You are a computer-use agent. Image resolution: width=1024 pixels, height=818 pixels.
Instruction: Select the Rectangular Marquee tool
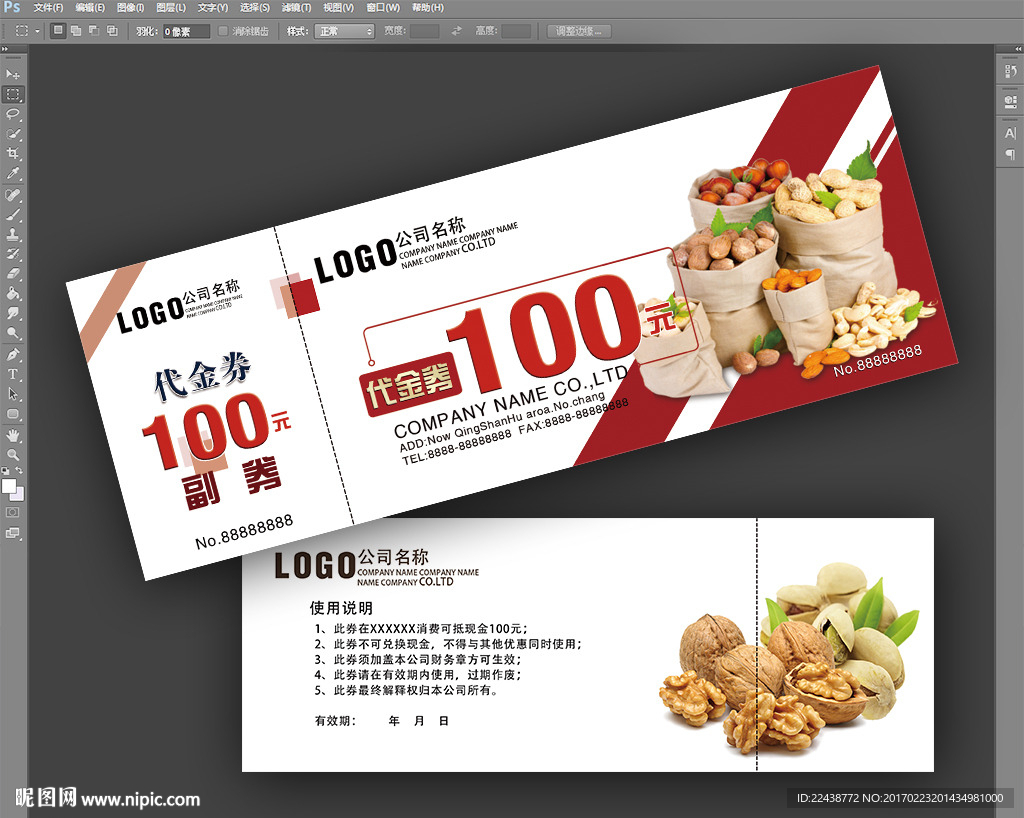[x=12, y=95]
